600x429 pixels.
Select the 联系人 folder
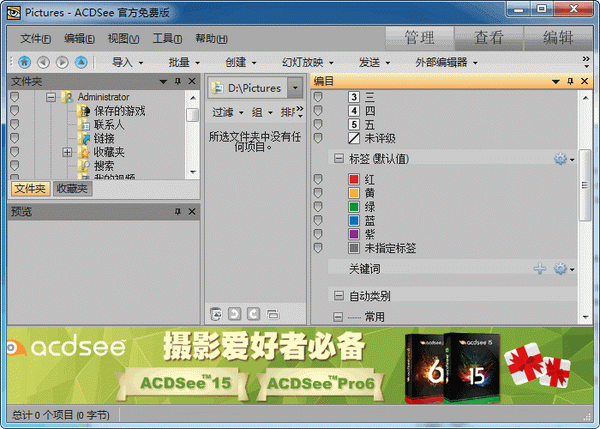coord(101,124)
